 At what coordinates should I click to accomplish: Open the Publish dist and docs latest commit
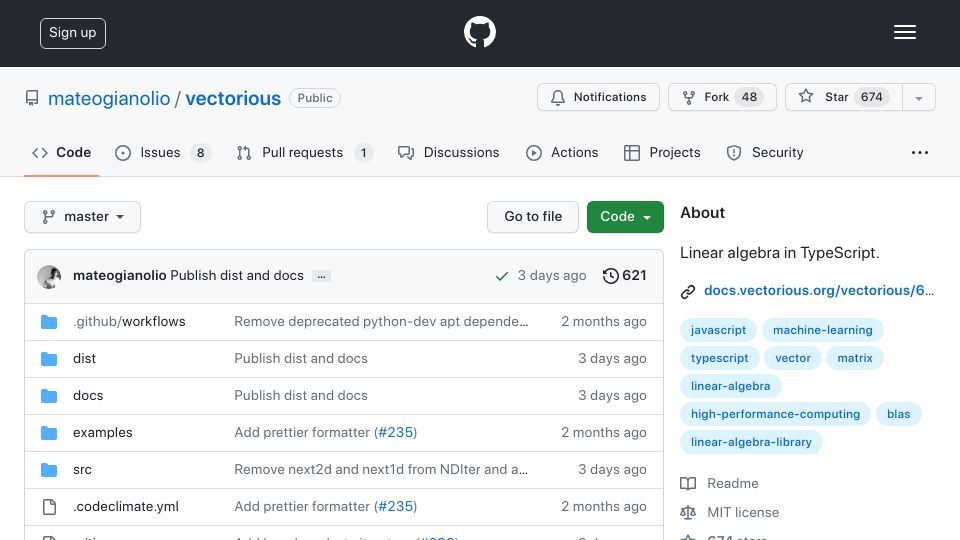click(237, 276)
